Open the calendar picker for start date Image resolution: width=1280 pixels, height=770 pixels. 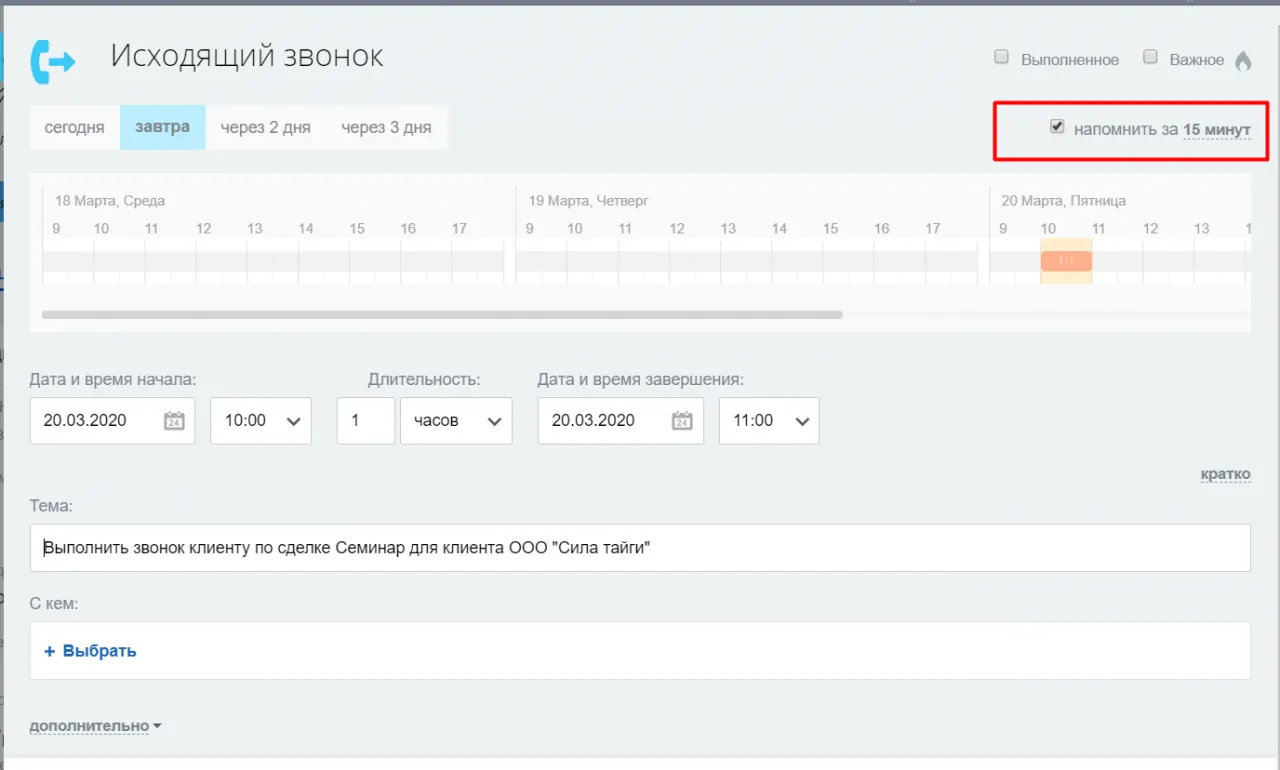[x=174, y=421]
